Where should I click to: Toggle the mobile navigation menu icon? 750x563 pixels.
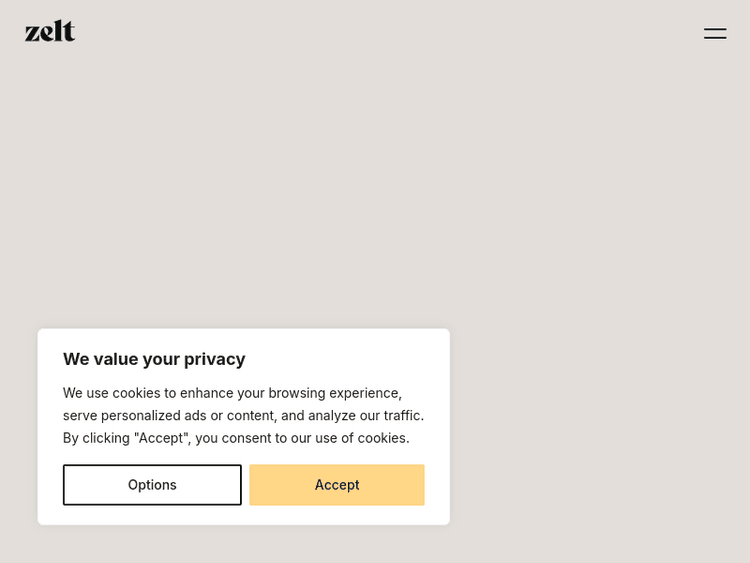(715, 33)
